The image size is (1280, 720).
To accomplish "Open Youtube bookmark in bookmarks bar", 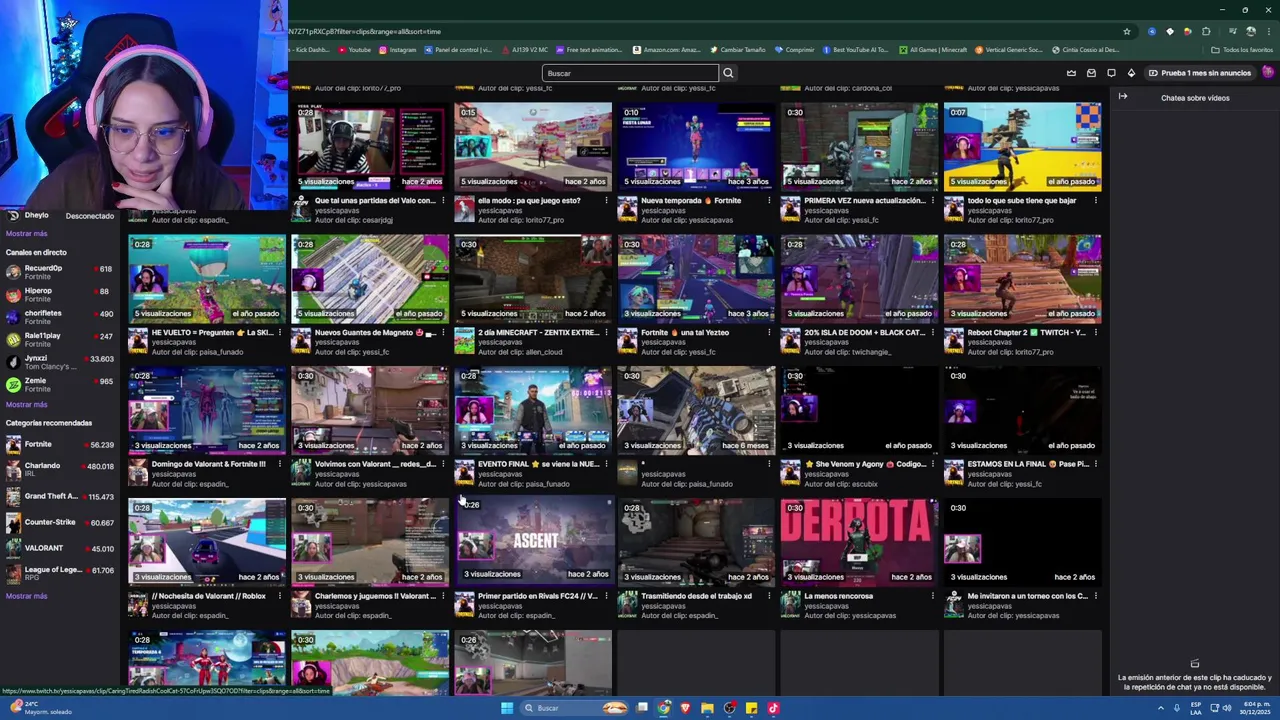I will pyautogui.click(x=354, y=50).
